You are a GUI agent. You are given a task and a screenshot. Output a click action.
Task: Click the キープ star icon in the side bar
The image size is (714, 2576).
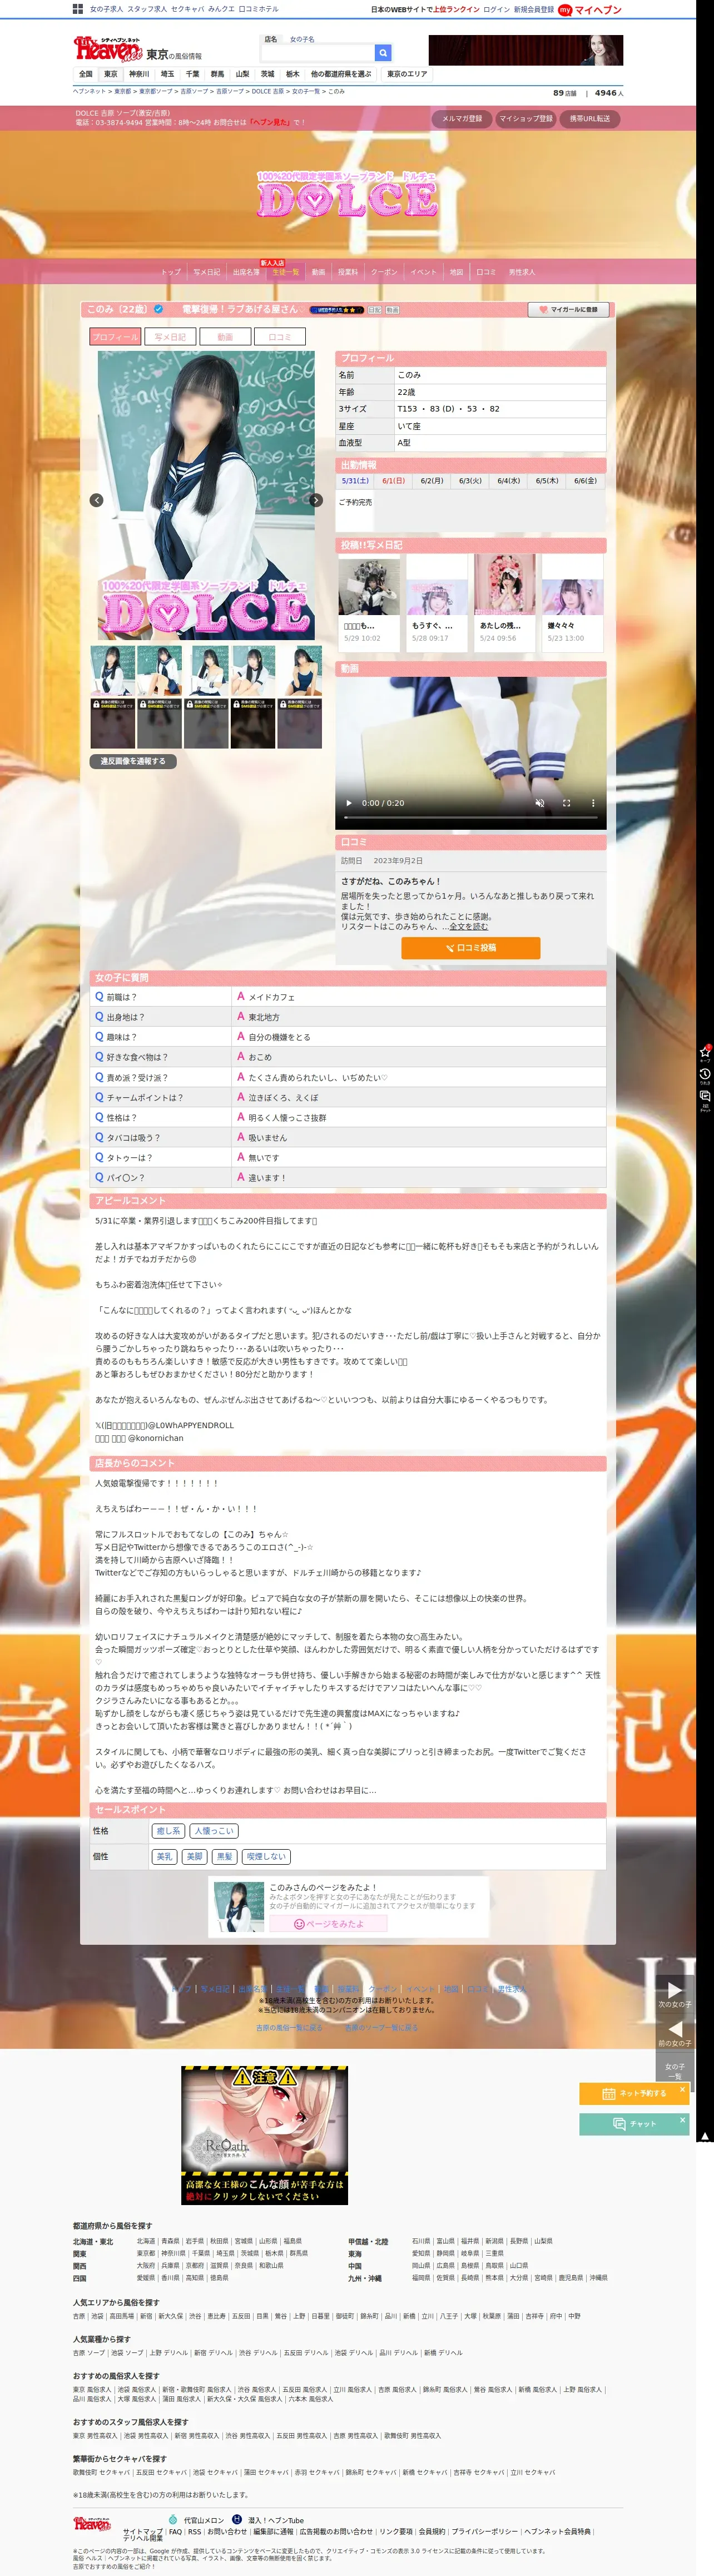coord(705,1053)
